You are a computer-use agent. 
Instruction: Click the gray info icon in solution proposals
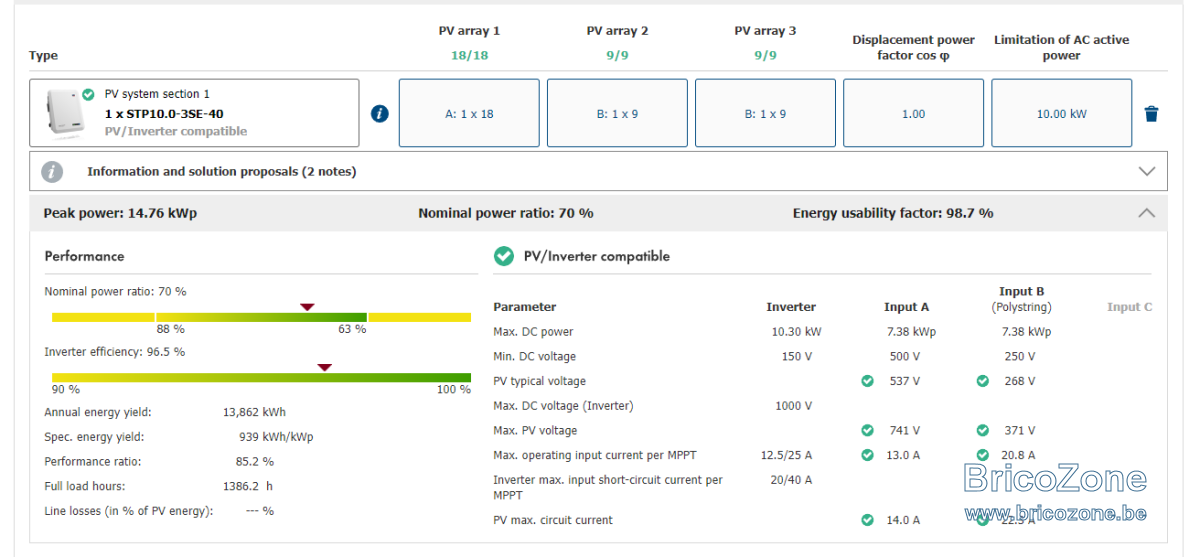(x=52, y=172)
